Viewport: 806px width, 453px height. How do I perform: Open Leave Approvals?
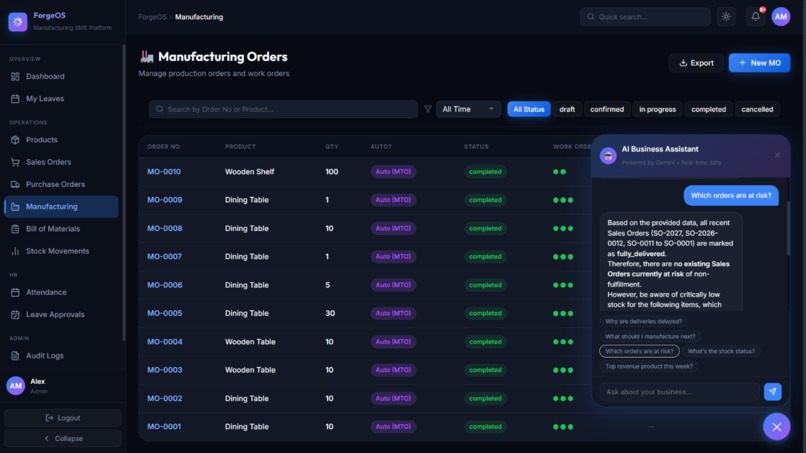[x=62, y=314]
